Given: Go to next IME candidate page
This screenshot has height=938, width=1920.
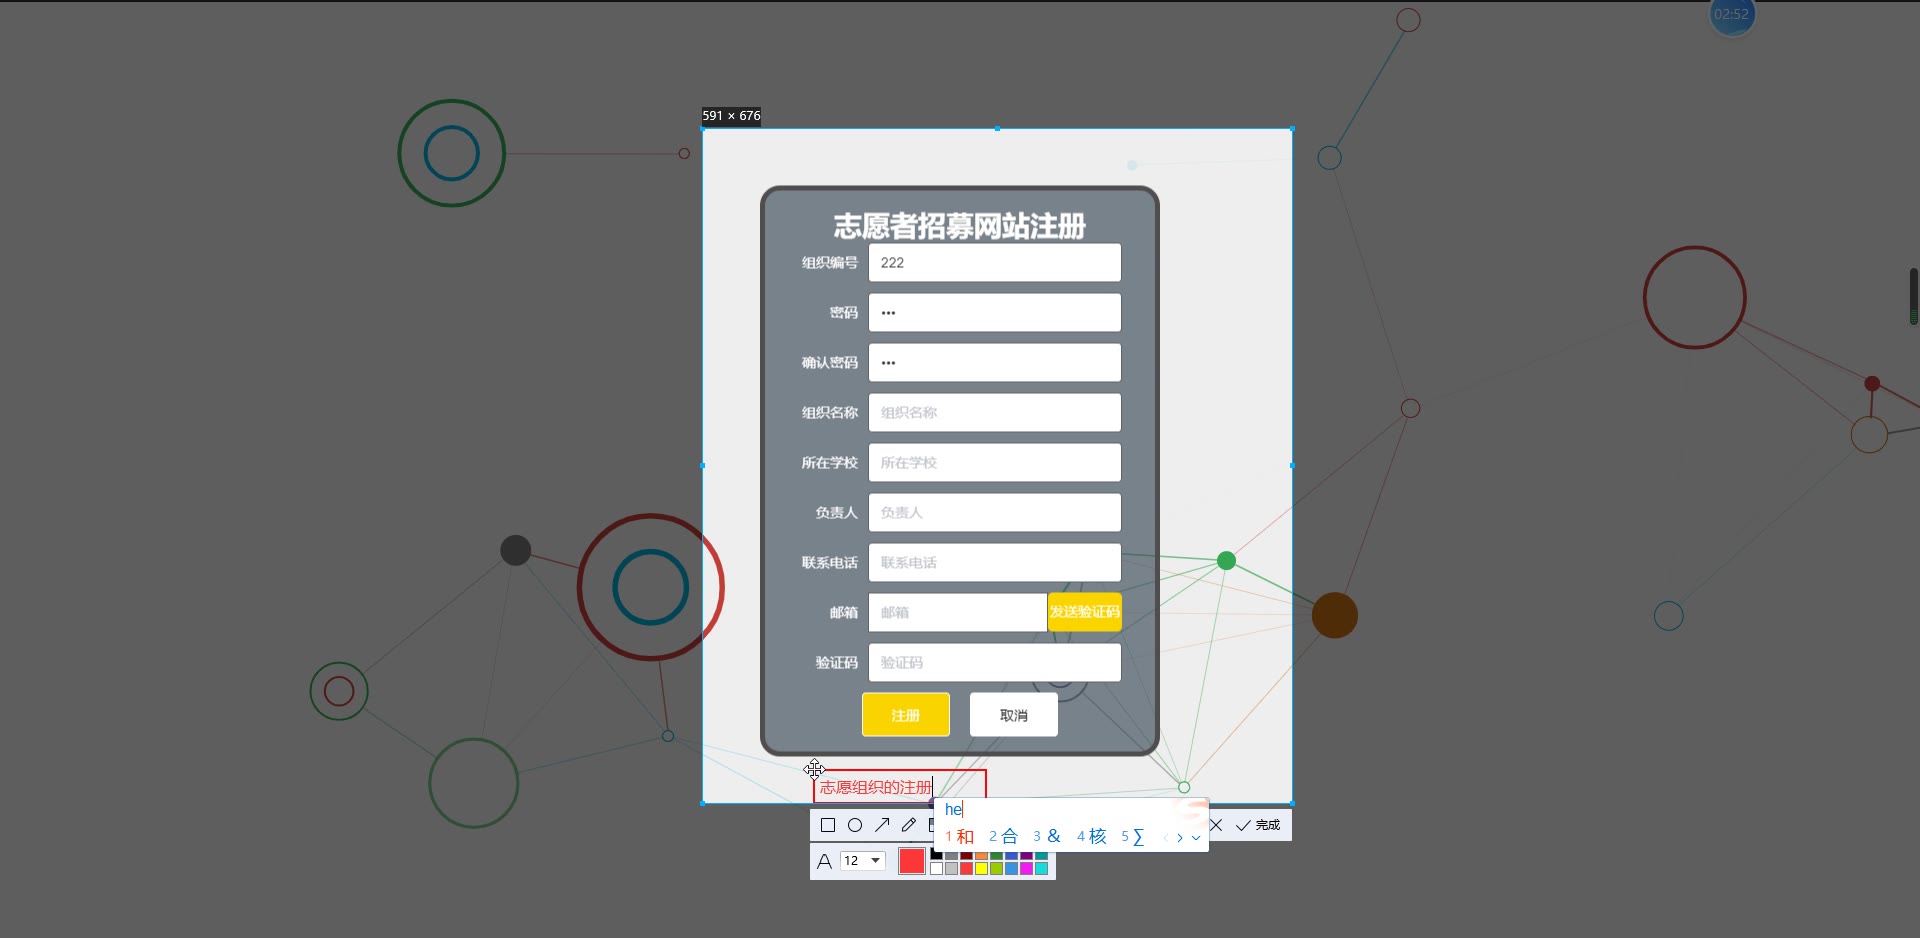Looking at the screenshot, I should (x=1180, y=838).
